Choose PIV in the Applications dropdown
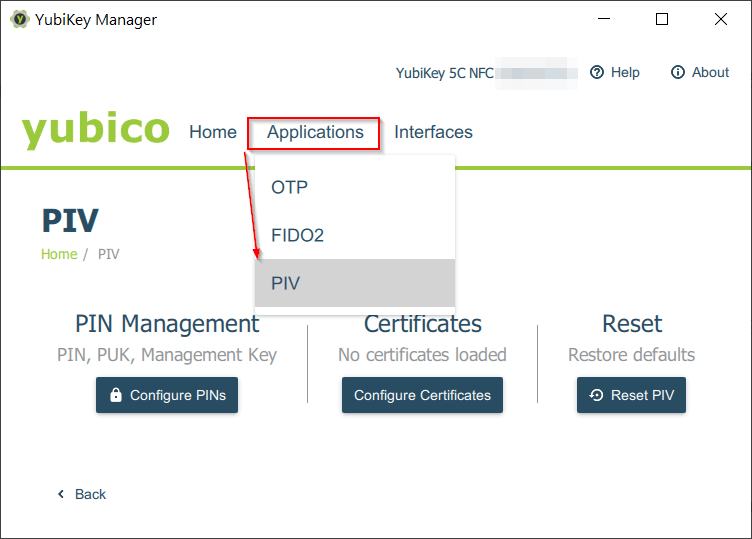752x539 pixels. pyautogui.click(x=355, y=283)
